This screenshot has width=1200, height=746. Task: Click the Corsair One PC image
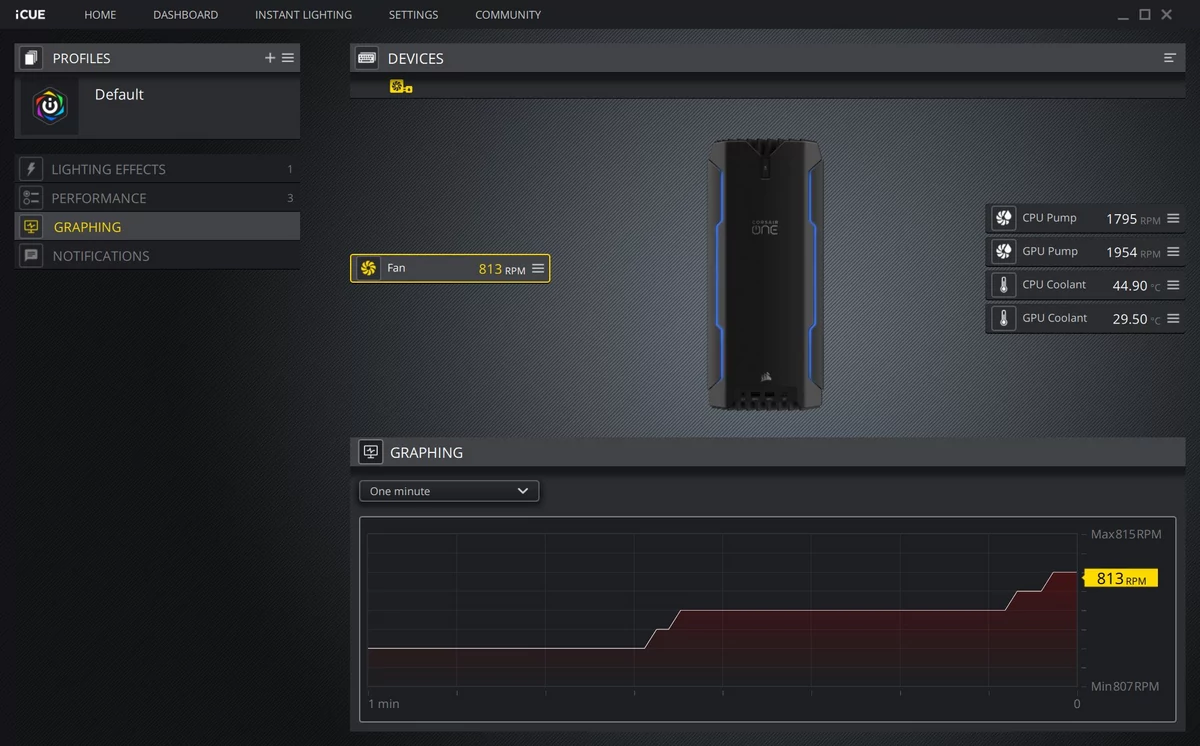[x=765, y=273]
